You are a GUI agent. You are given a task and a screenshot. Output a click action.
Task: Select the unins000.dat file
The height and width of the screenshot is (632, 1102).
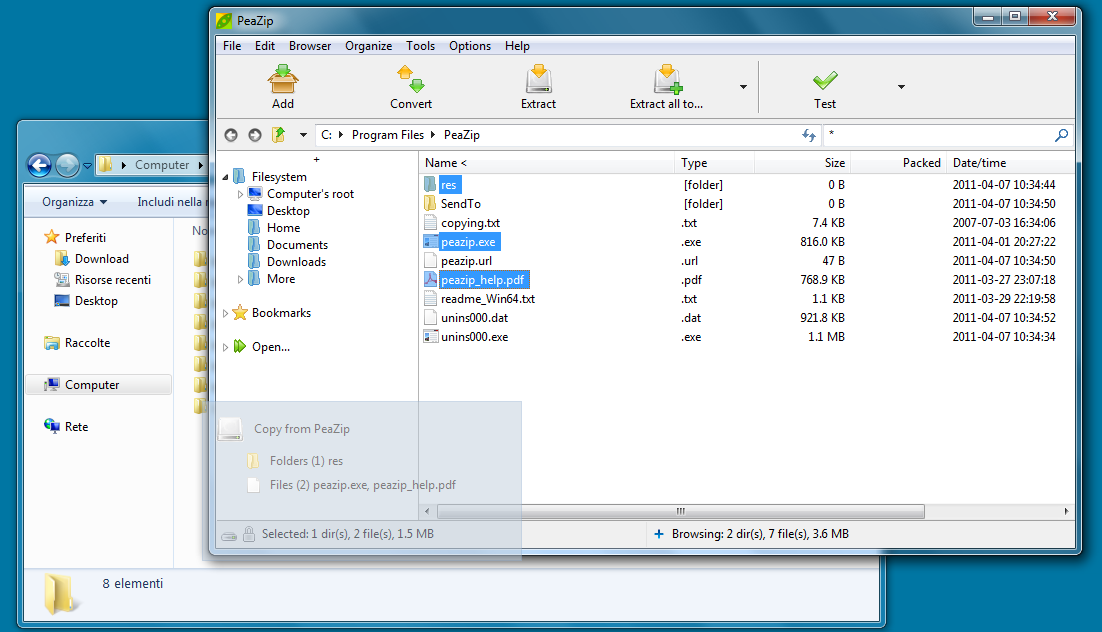474,318
